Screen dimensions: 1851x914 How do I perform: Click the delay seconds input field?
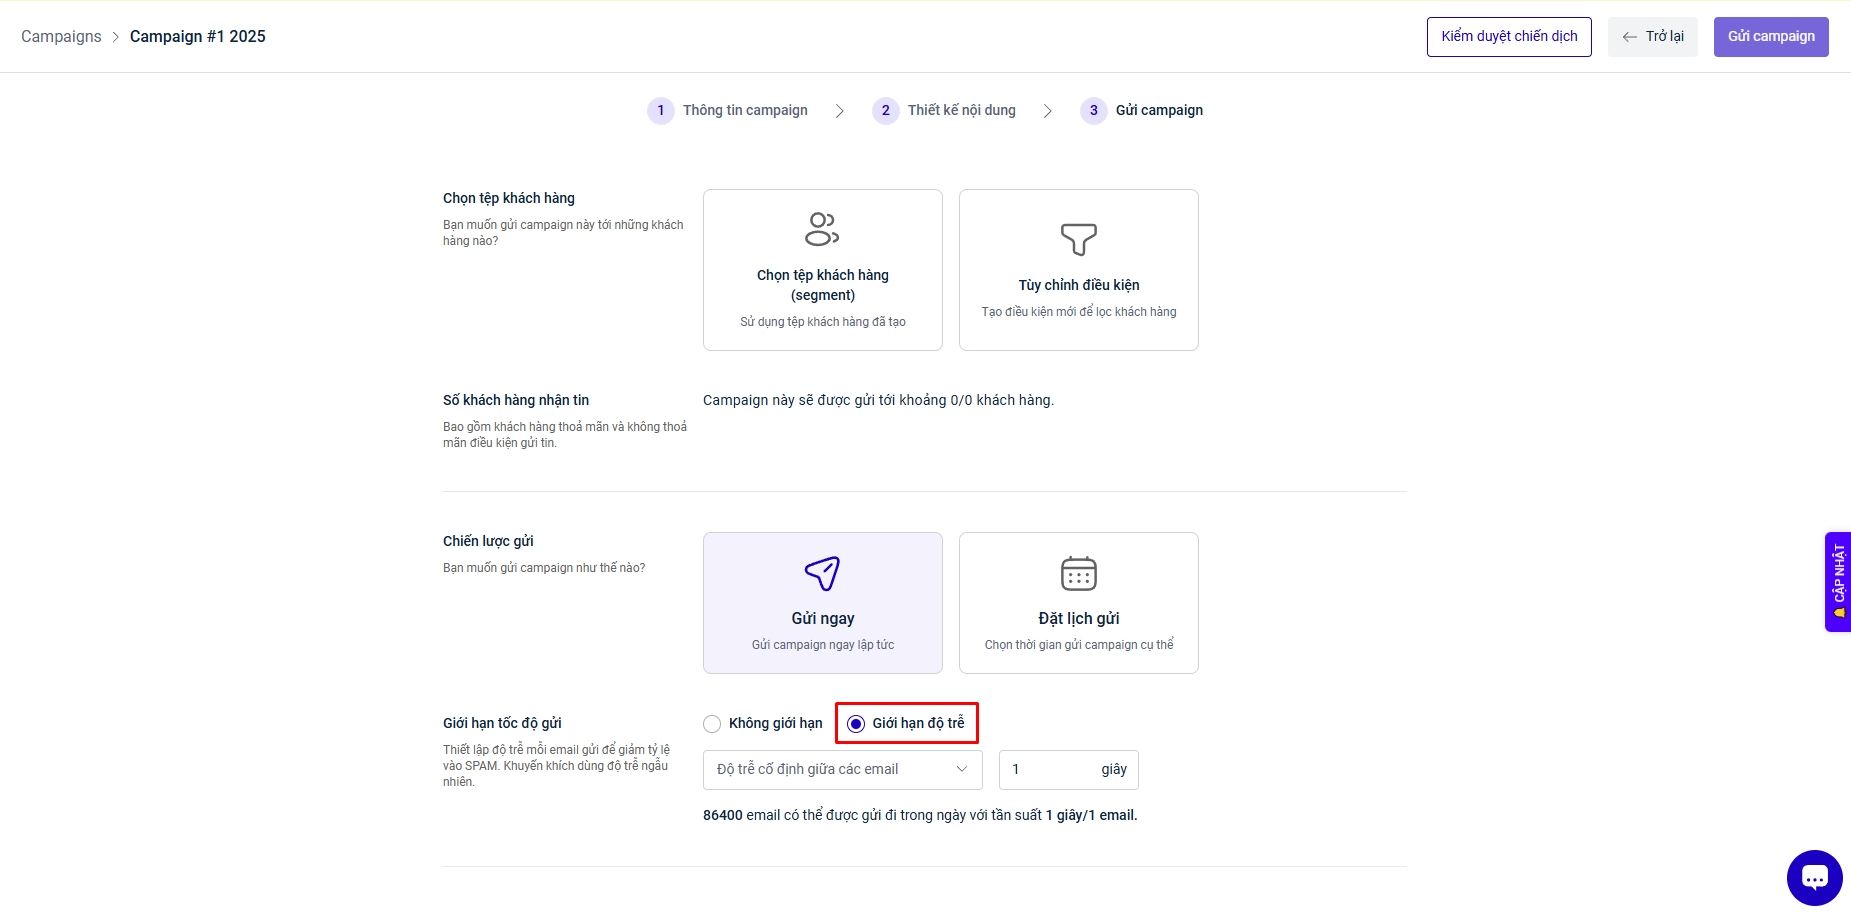1050,770
